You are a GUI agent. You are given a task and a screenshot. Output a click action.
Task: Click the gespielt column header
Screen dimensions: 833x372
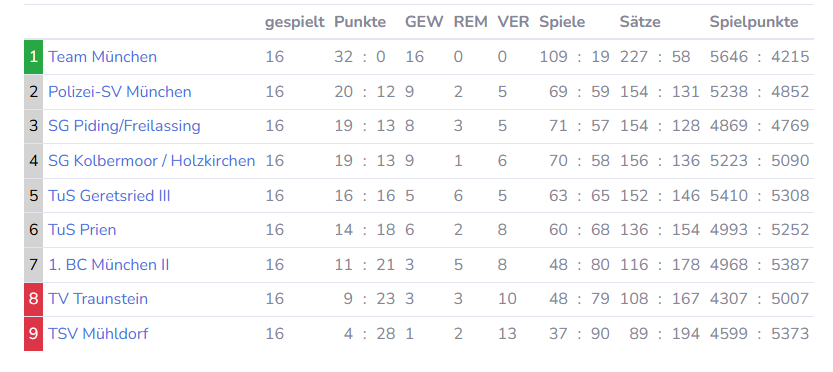tap(295, 23)
